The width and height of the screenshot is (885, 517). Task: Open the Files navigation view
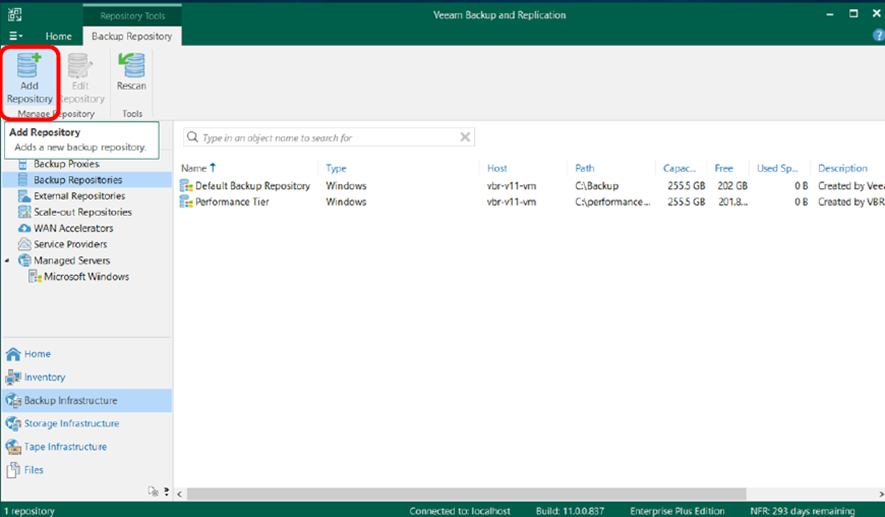tap(87, 470)
